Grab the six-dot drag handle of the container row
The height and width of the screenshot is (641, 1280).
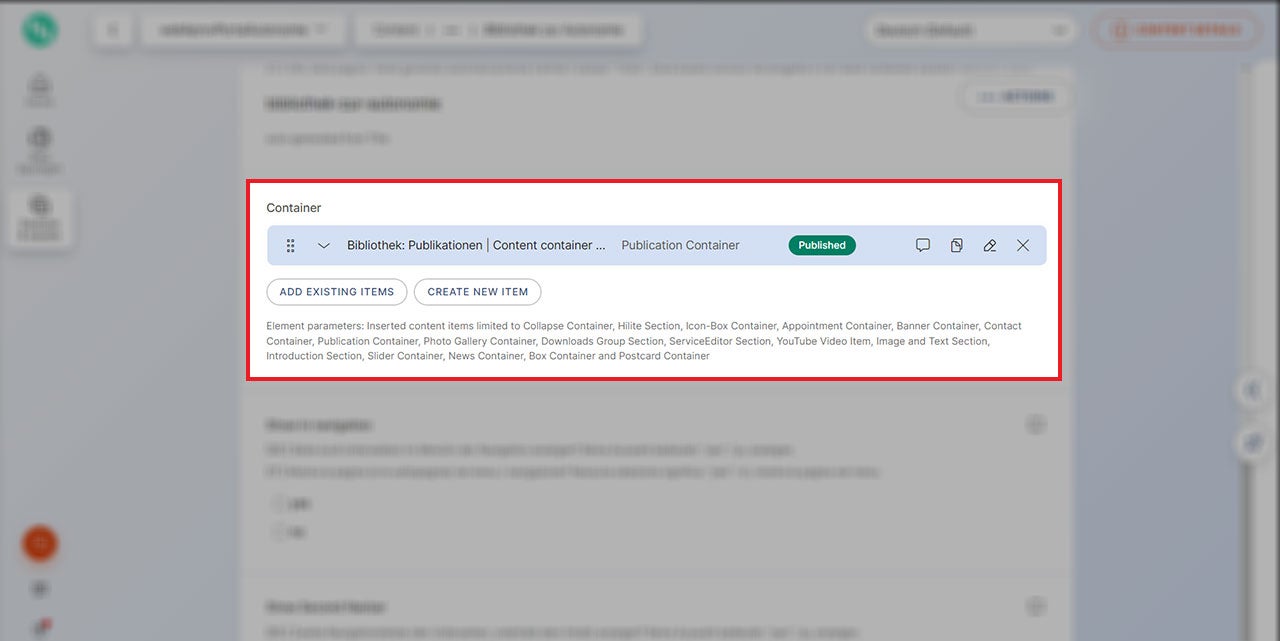[x=291, y=245]
